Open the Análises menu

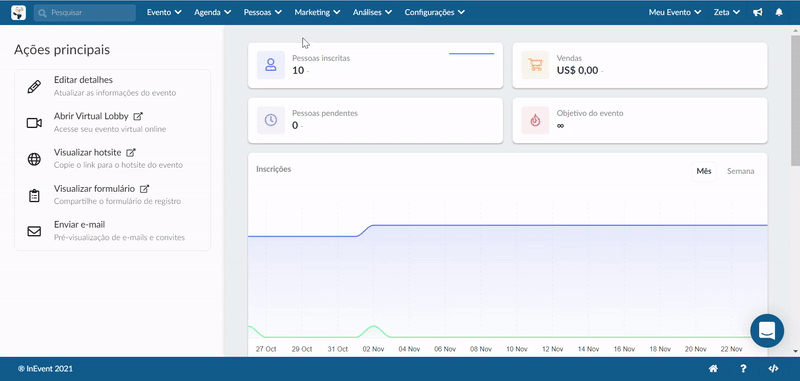[372, 12]
